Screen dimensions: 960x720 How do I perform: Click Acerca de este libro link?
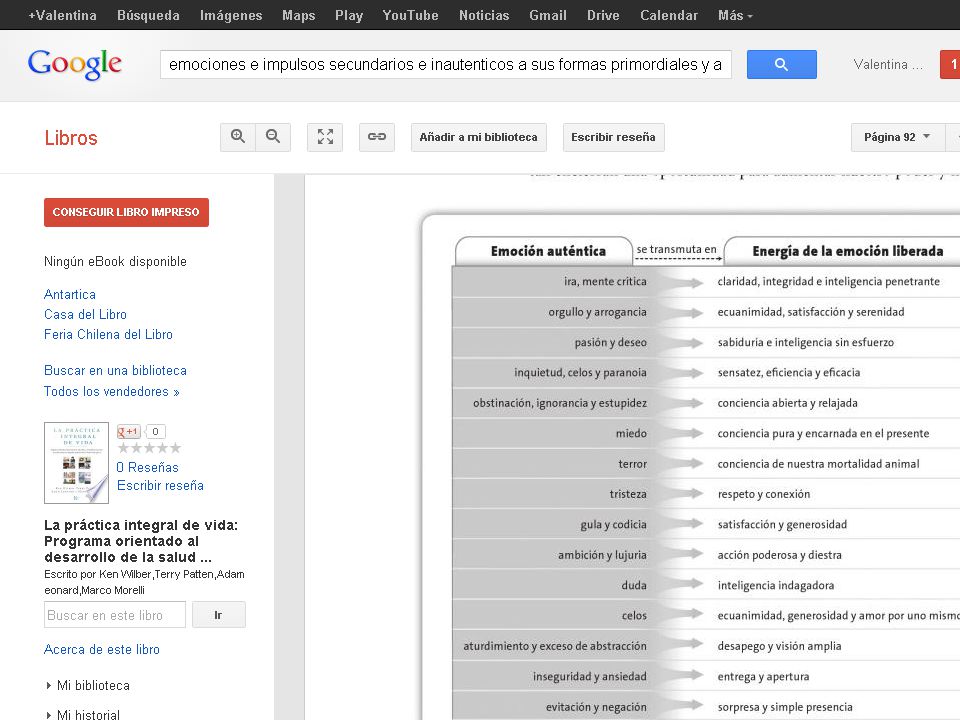click(x=102, y=650)
